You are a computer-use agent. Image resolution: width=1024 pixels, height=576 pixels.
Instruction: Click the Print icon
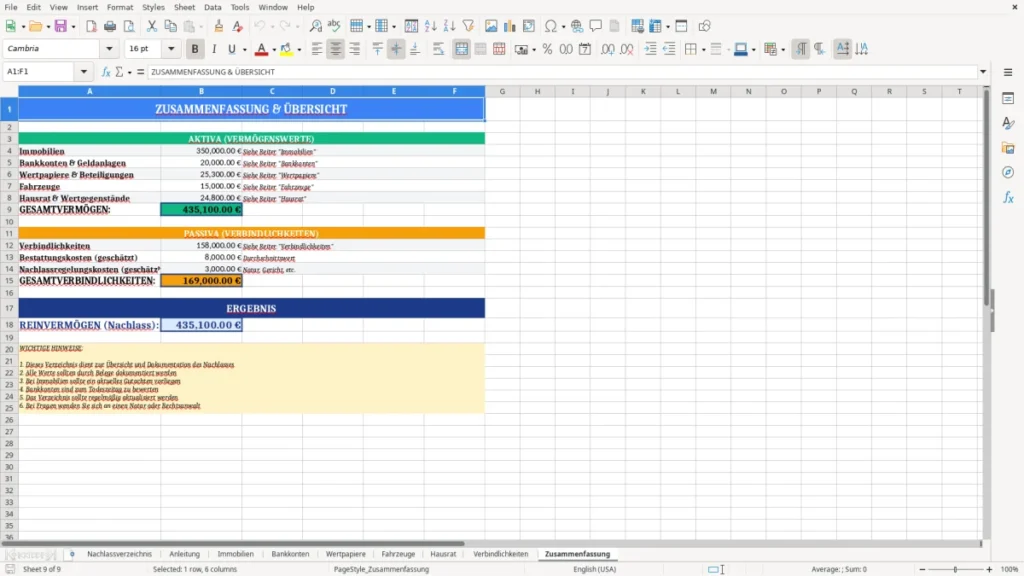tap(110, 26)
